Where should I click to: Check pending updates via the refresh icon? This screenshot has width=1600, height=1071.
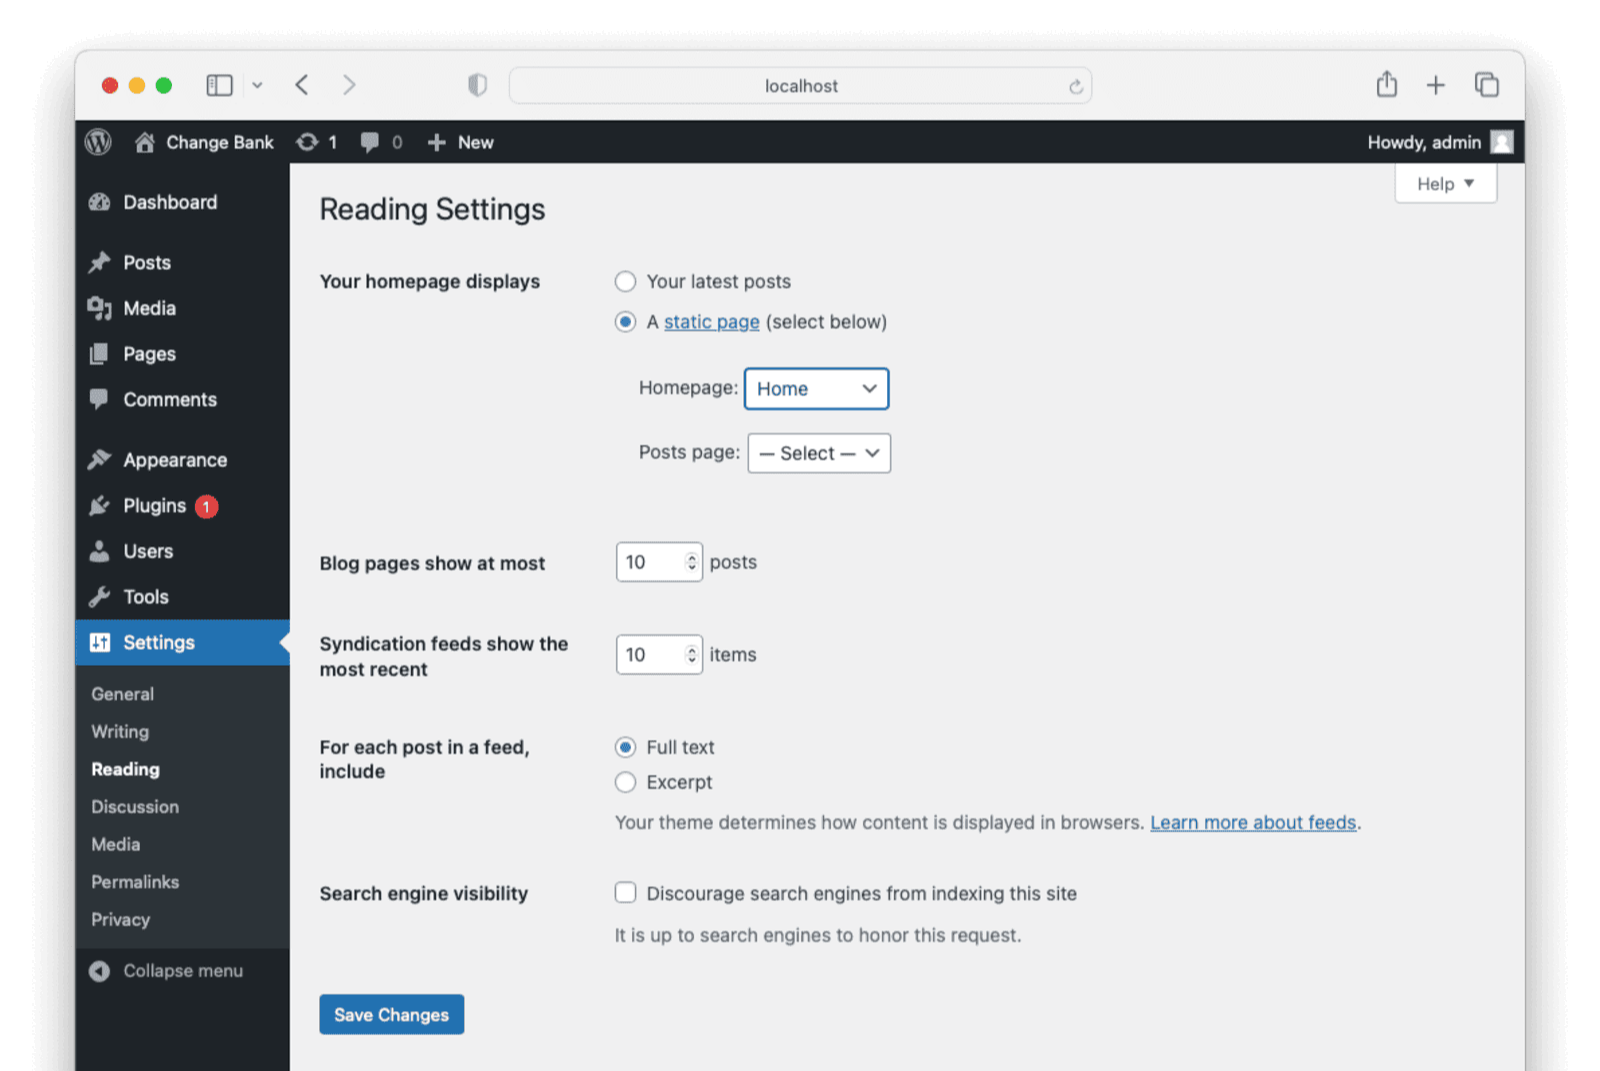pyautogui.click(x=308, y=142)
